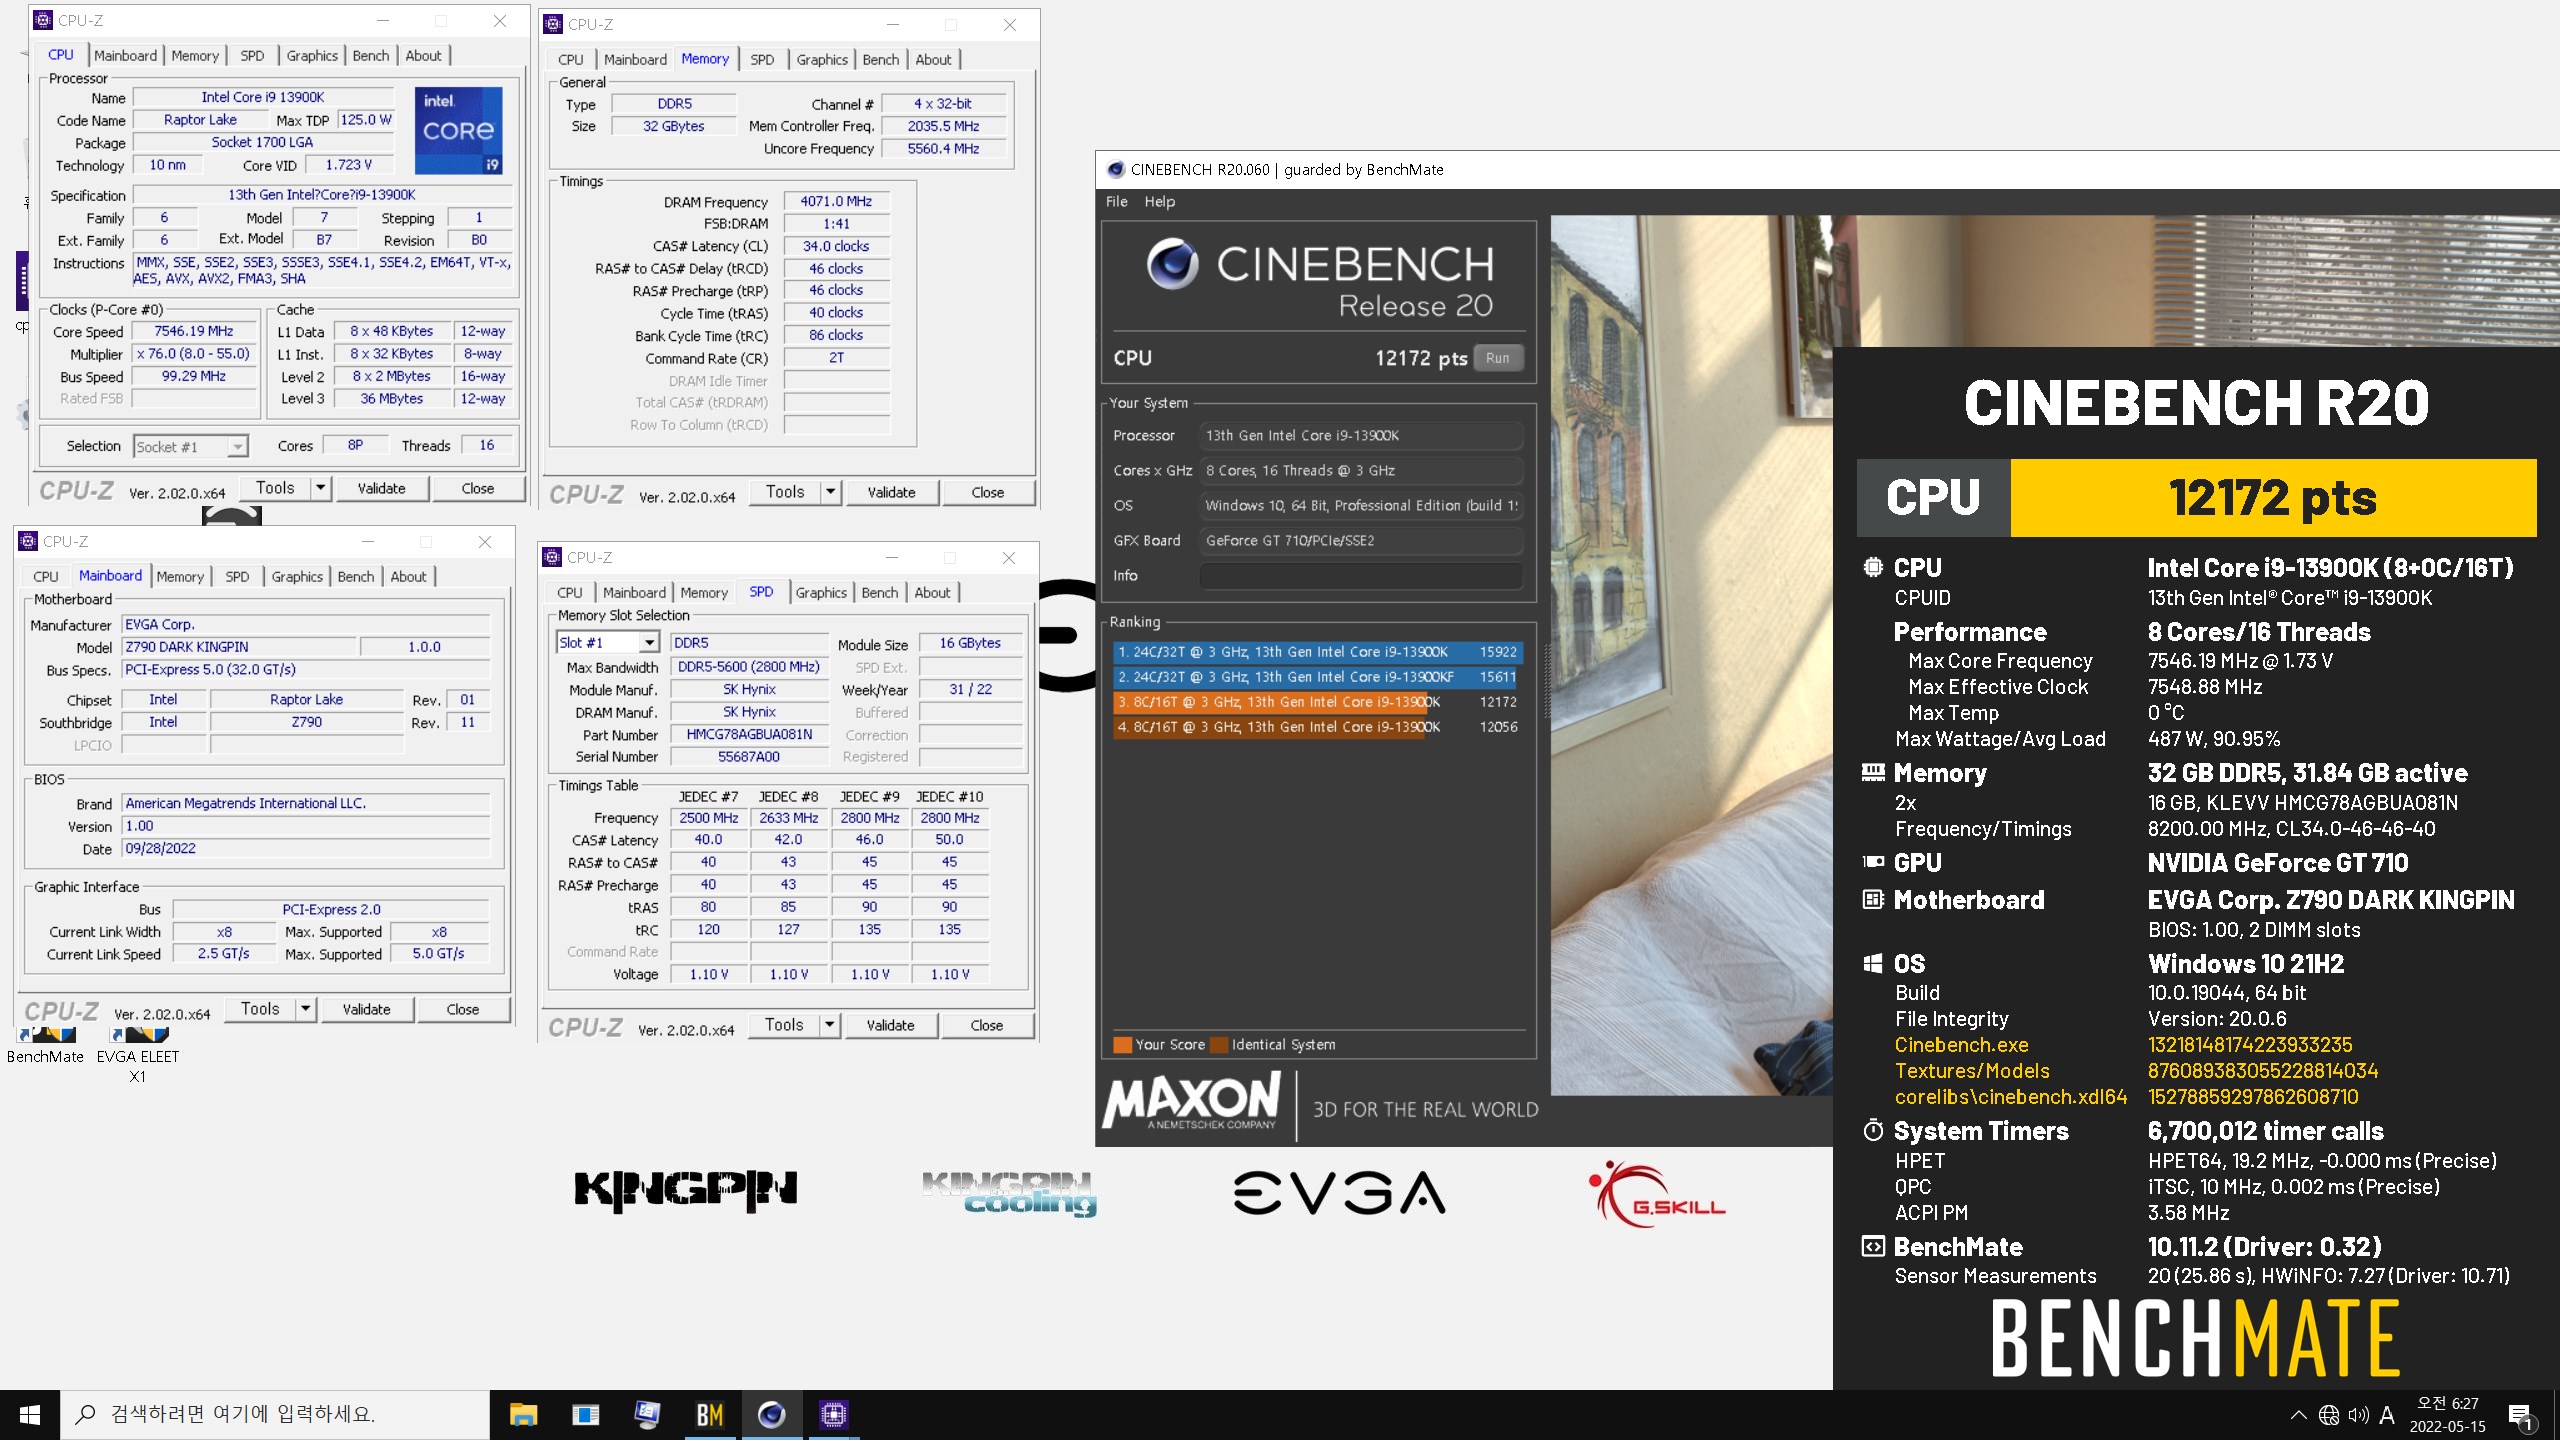Click Tools button in Mainboard window
Viewport: 2560px width, 1440px height.
pos(260,1009)
